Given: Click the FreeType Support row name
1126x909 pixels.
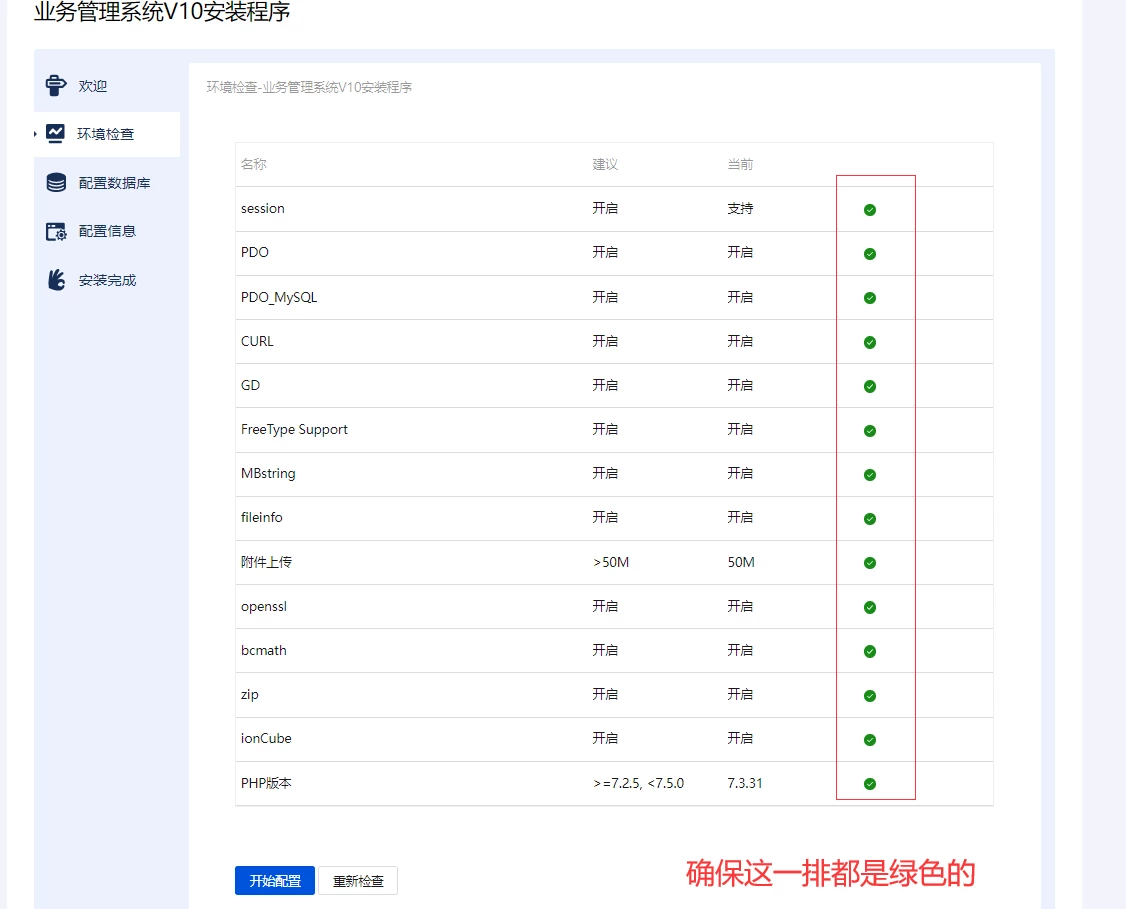Looking at the screenshot, I should tap(294, 429).
